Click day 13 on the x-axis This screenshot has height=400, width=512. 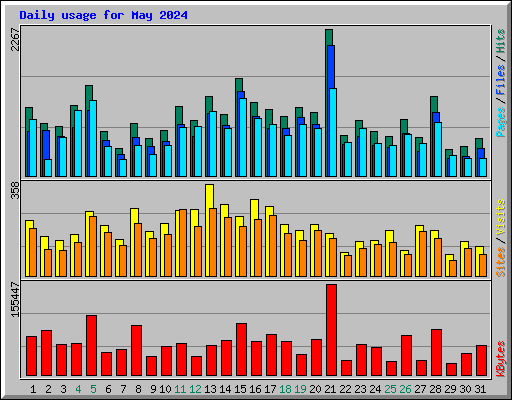coord(210,389)
